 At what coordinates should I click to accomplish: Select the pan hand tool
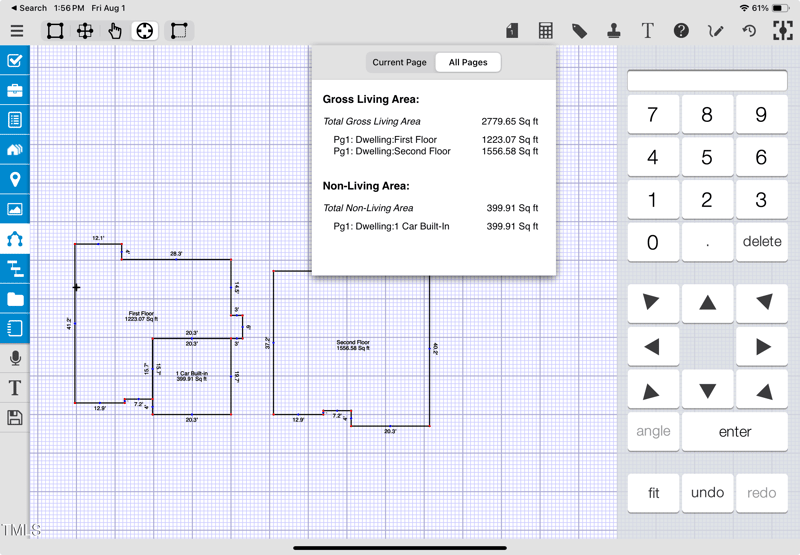click(115, 31)
